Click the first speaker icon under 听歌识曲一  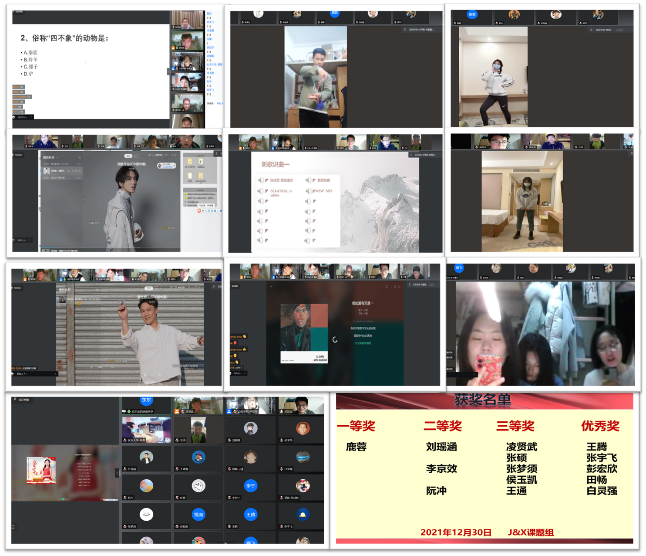(260, 180)
